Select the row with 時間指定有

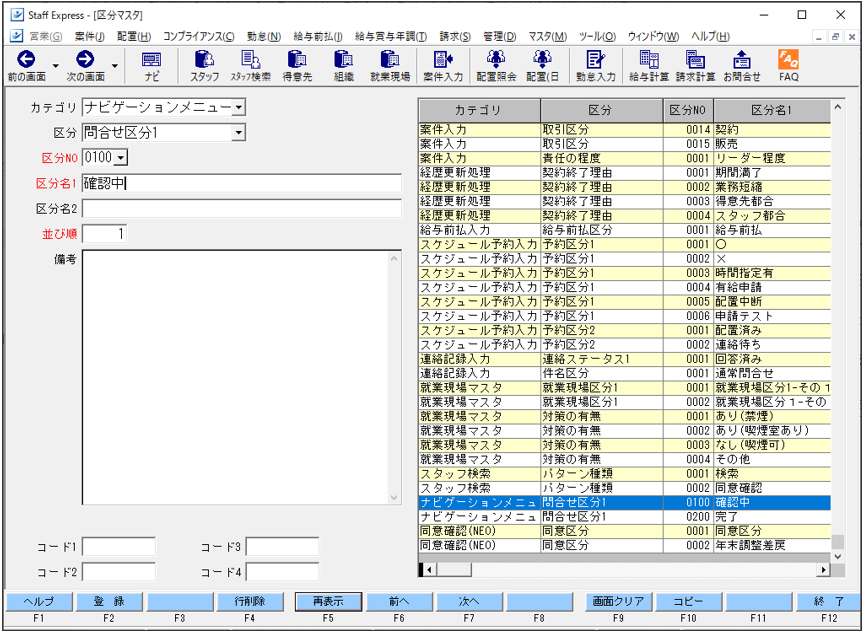(x=624, y=273)
